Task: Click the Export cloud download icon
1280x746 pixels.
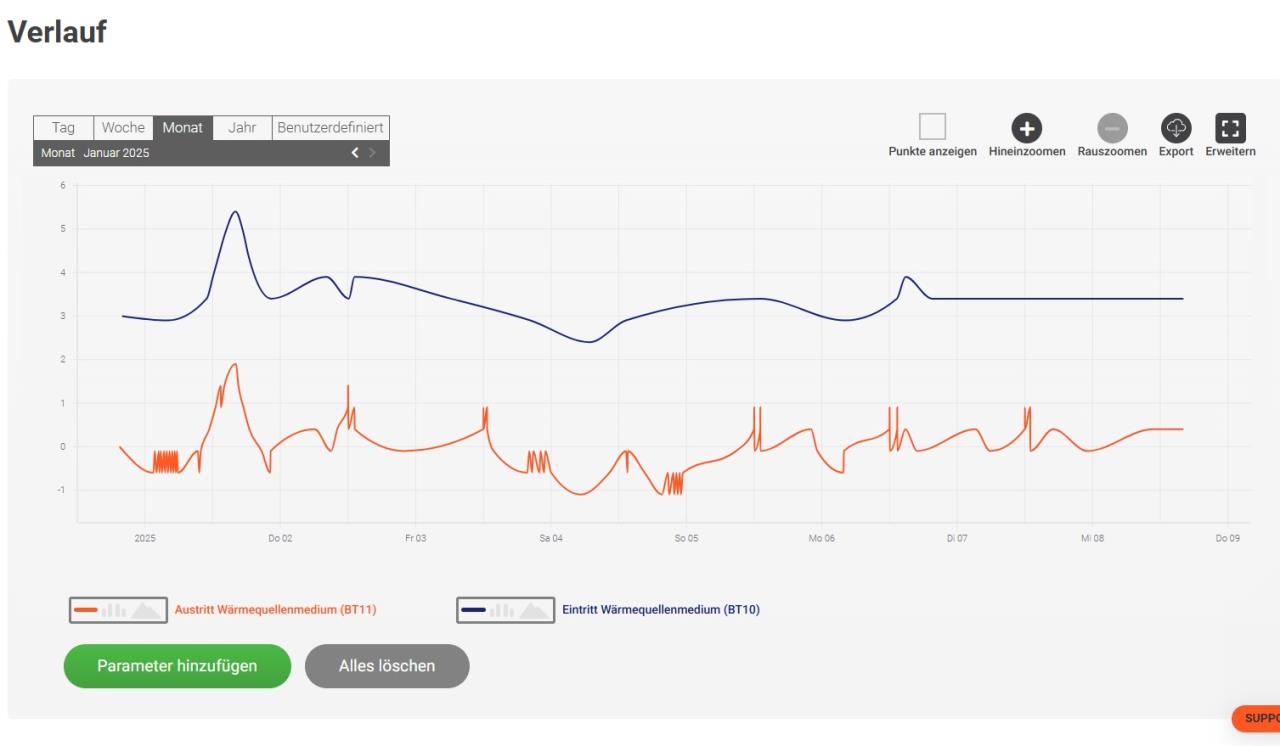Action: [x=1176, y=128]
